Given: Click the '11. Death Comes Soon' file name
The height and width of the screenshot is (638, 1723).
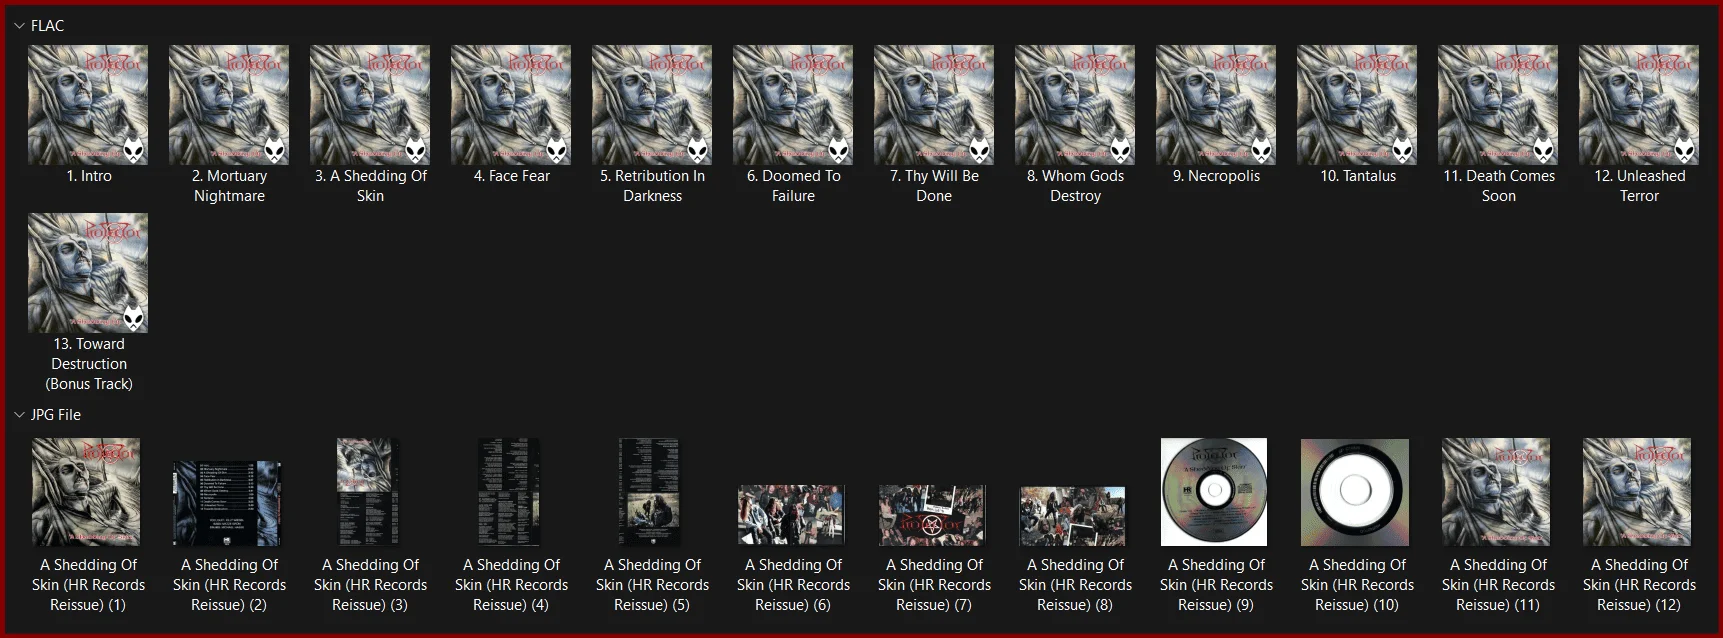Looking at the screenshot, I should (1499, 186).
